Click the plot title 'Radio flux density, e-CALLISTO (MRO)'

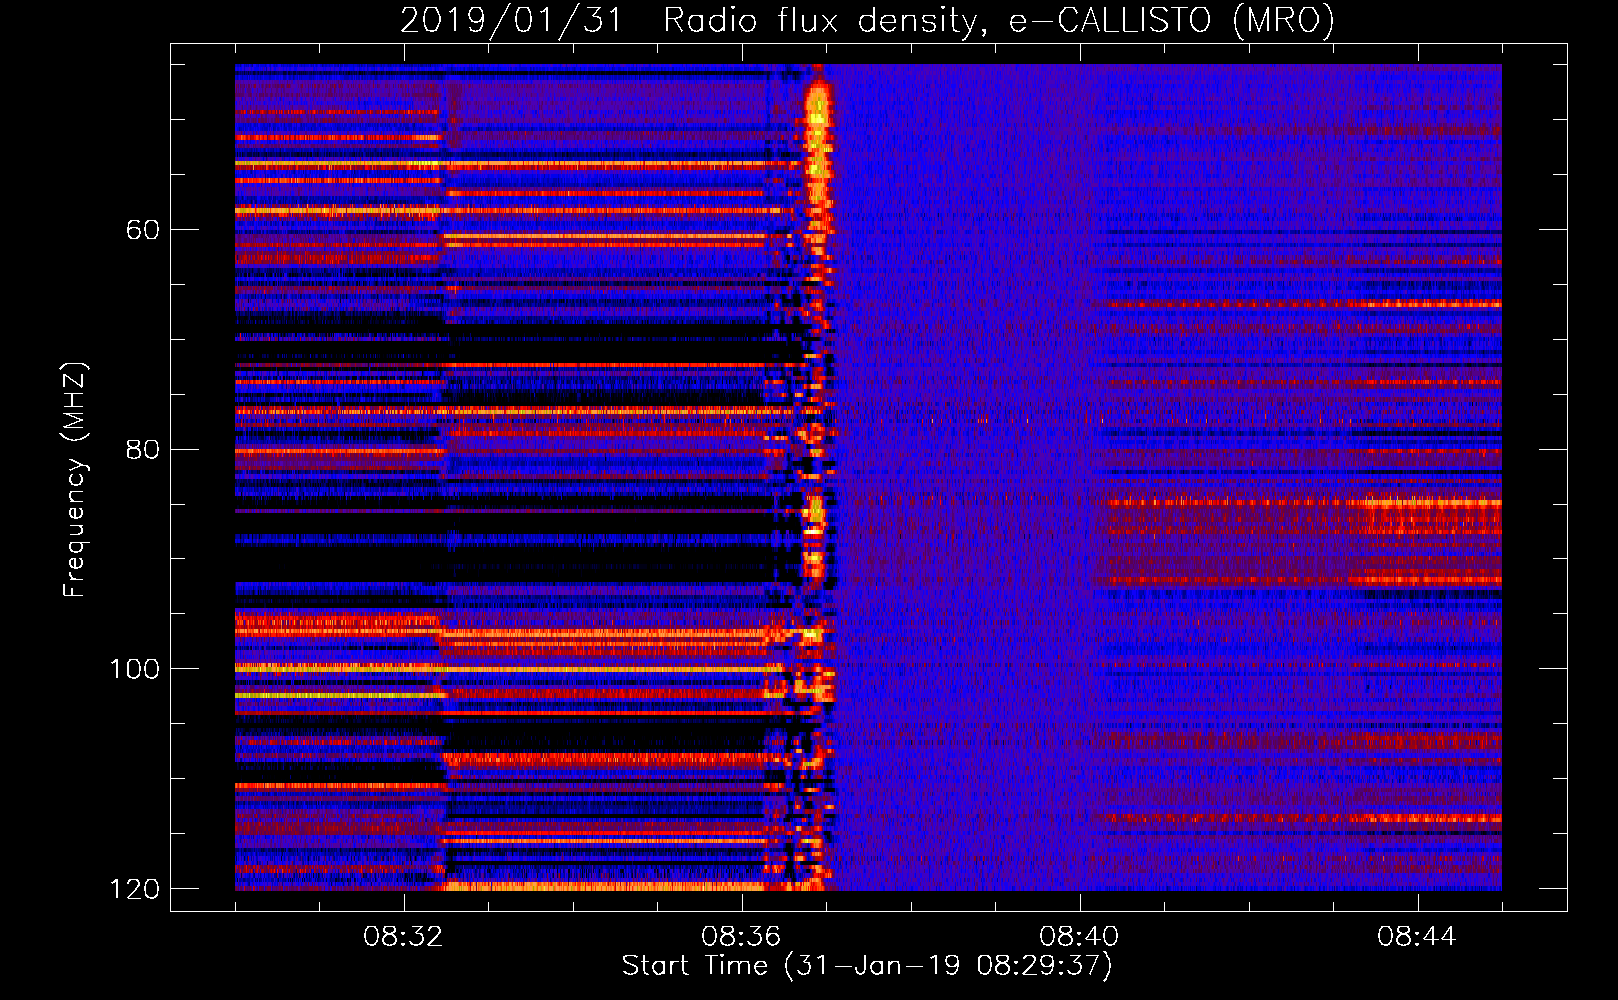pyautogui.click(x=998, y=20)
